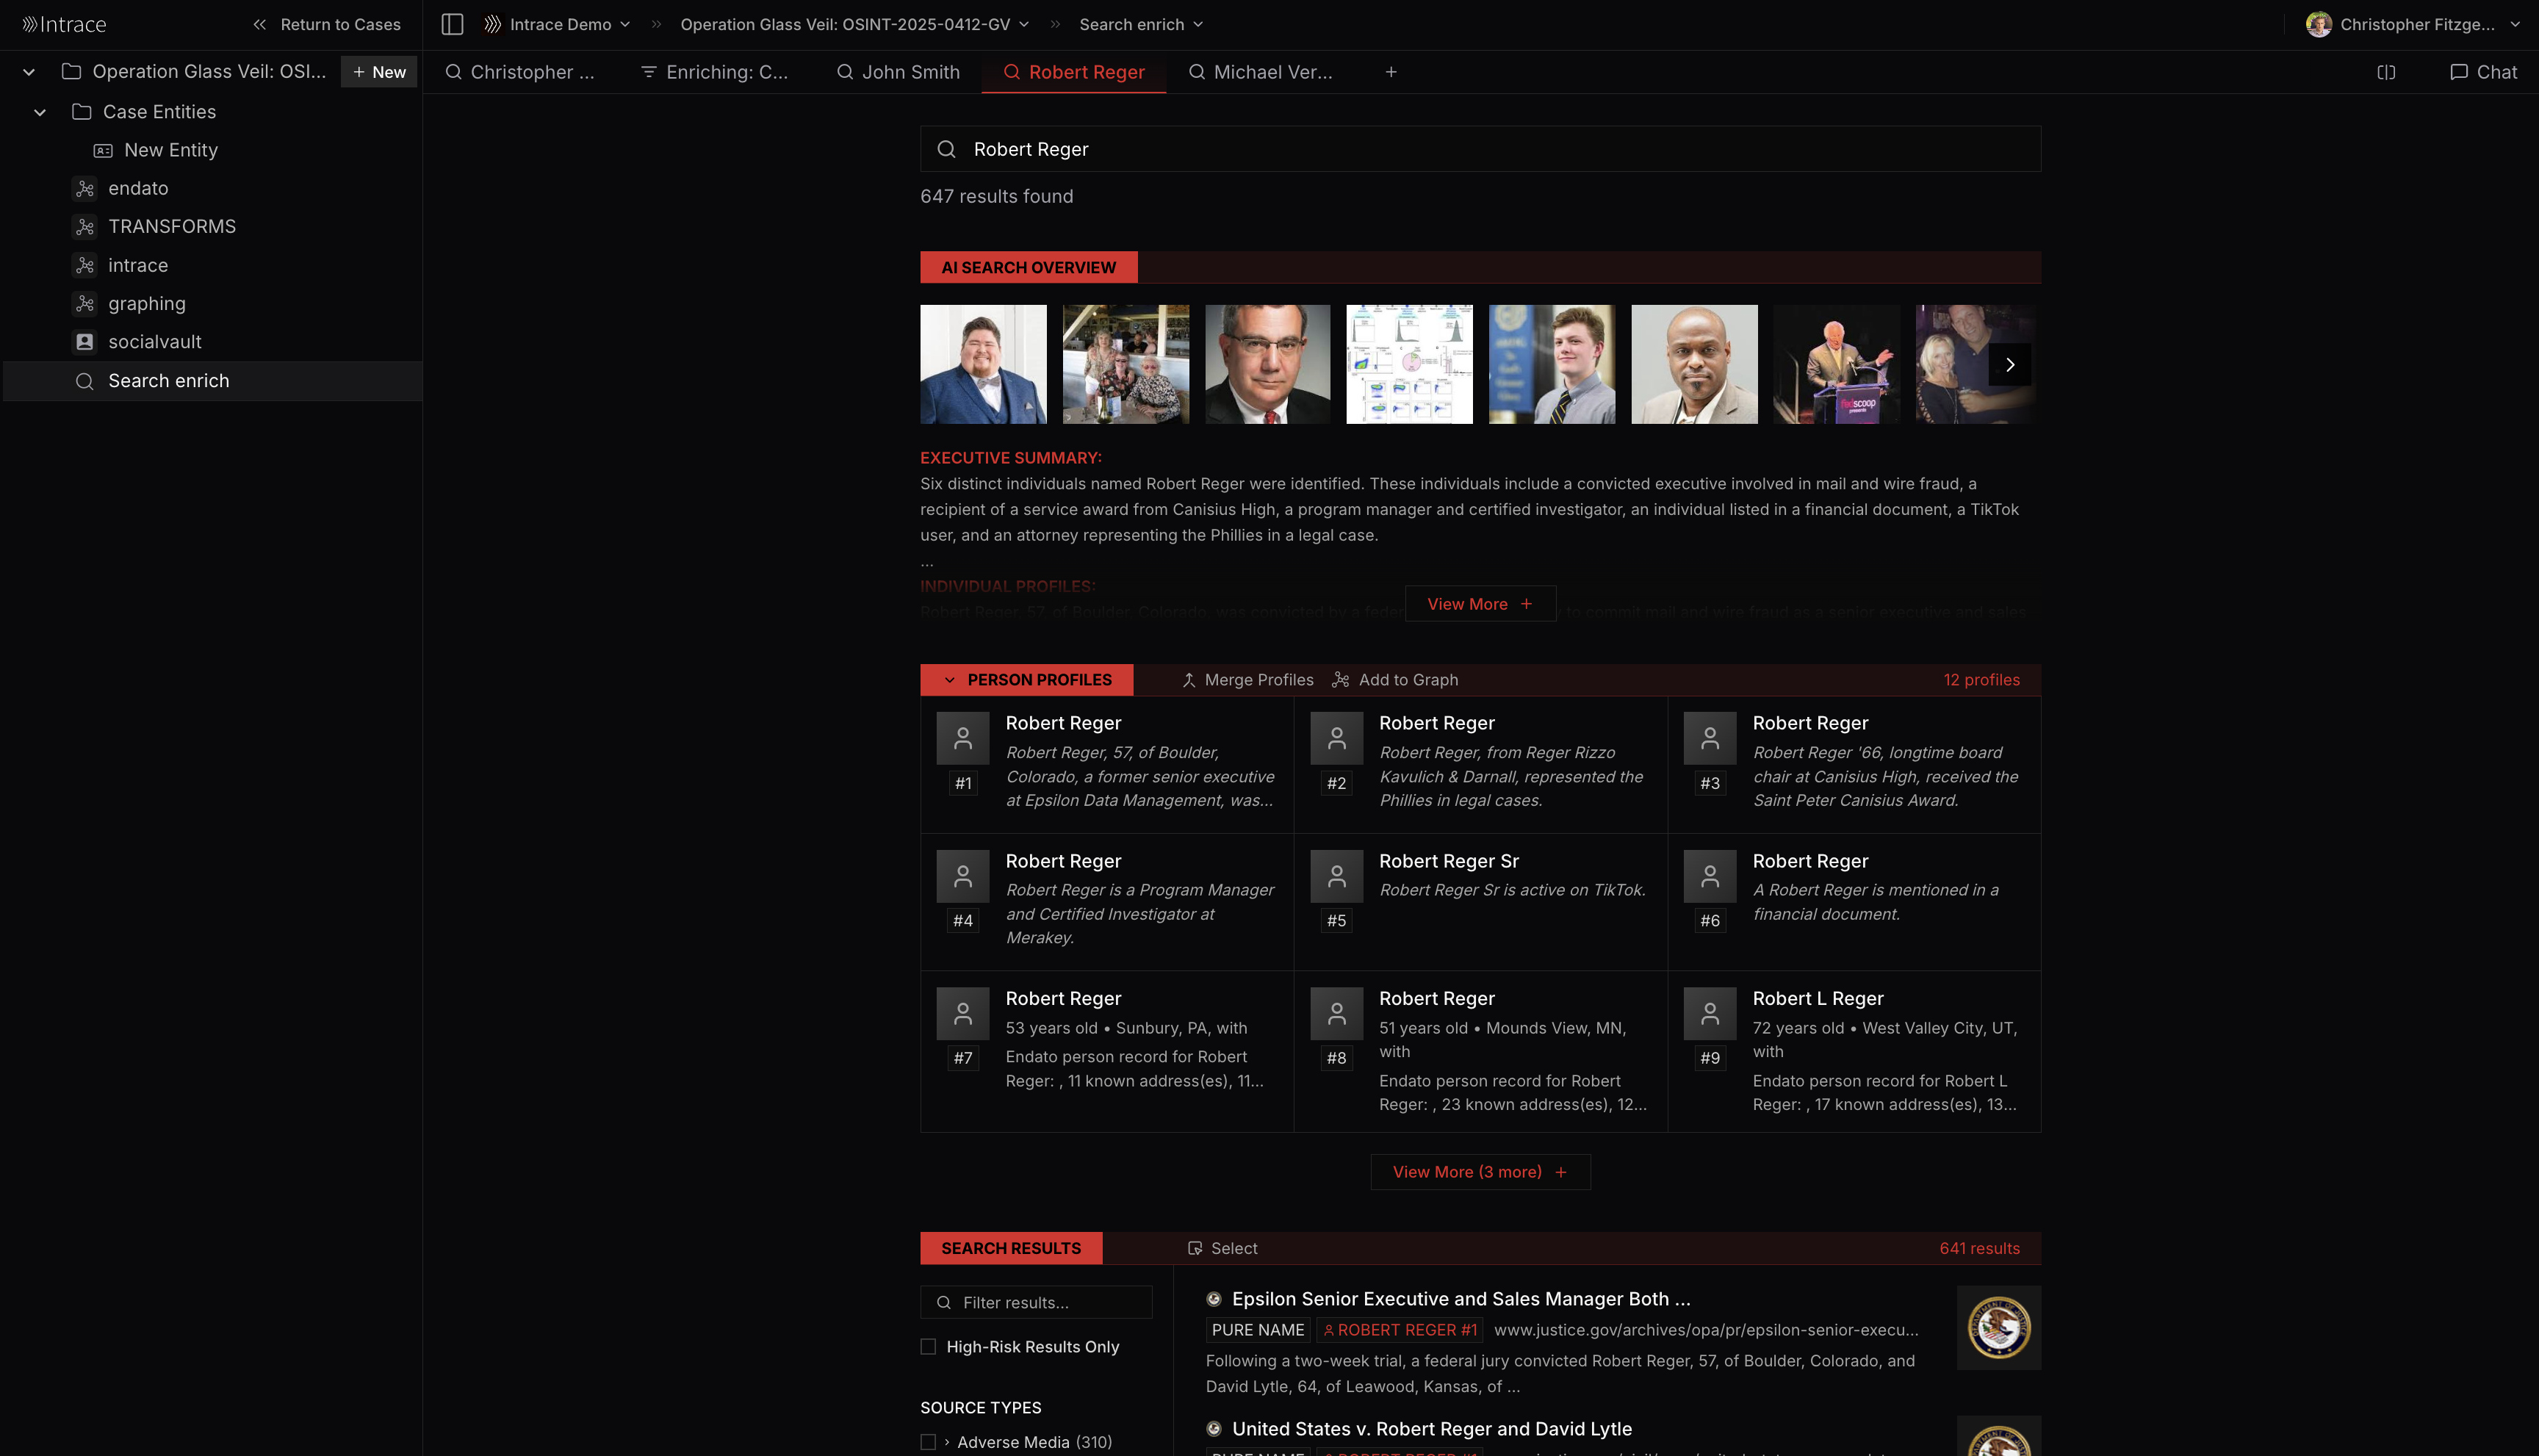Click the Filter results input field

(x=1050, y=1302)
